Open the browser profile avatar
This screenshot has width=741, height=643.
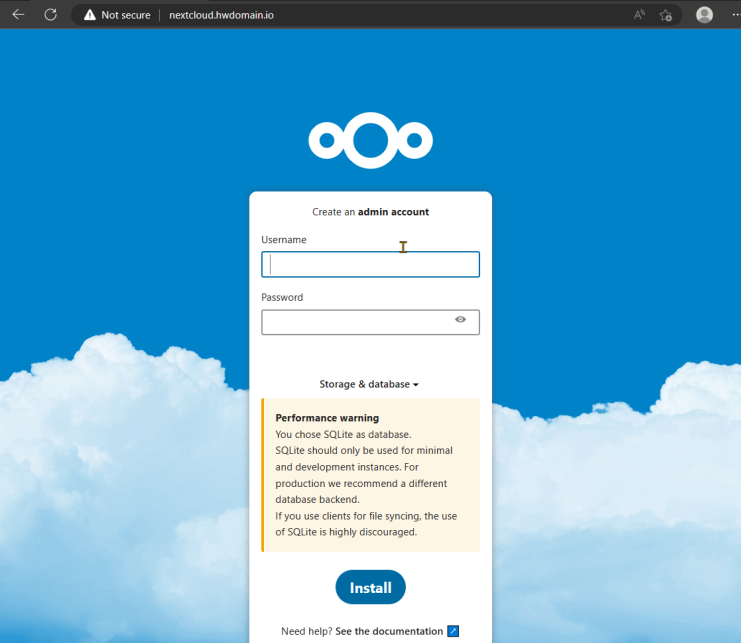click(704, 15)
